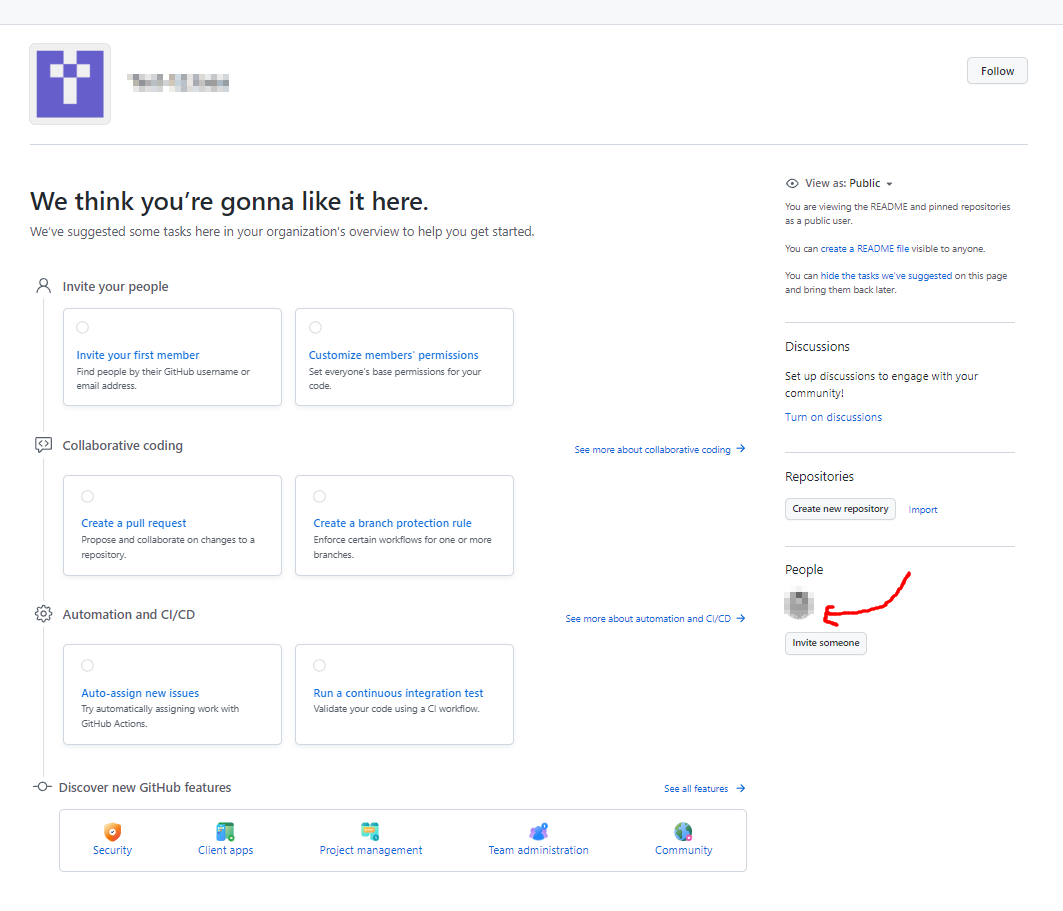Image resolution: width=1063 pixels, height=911 pixels.
Task: Toggle the Create a pull request circle
Action: click(x=87, y=496)
